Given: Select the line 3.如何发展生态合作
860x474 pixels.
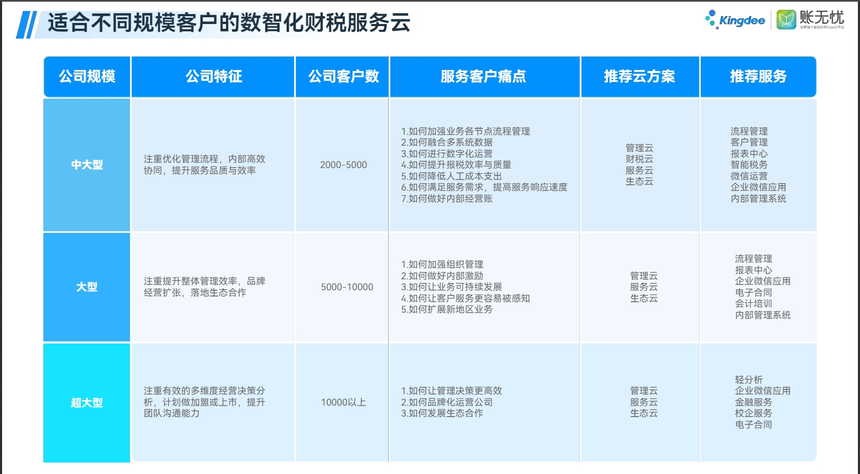Looking at the screenshot, I should click(x=442, y=413).
